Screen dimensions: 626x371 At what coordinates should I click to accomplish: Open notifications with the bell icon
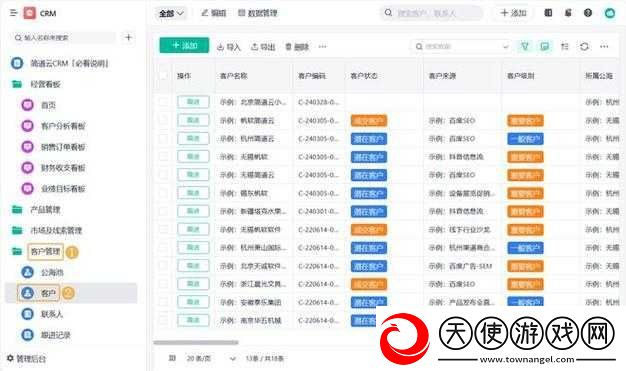[568, 13]
